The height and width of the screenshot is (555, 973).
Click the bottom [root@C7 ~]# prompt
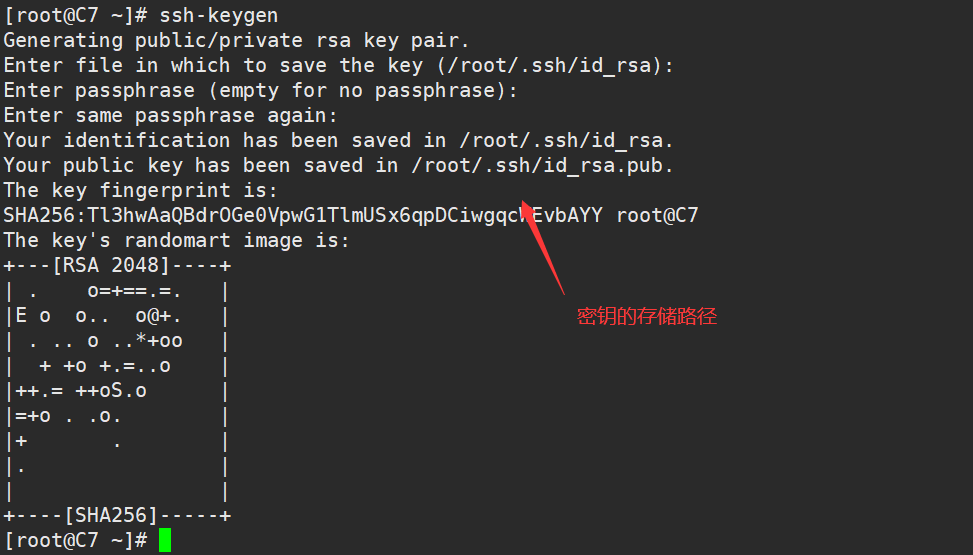pyautogui.click(x=75, y=540)
